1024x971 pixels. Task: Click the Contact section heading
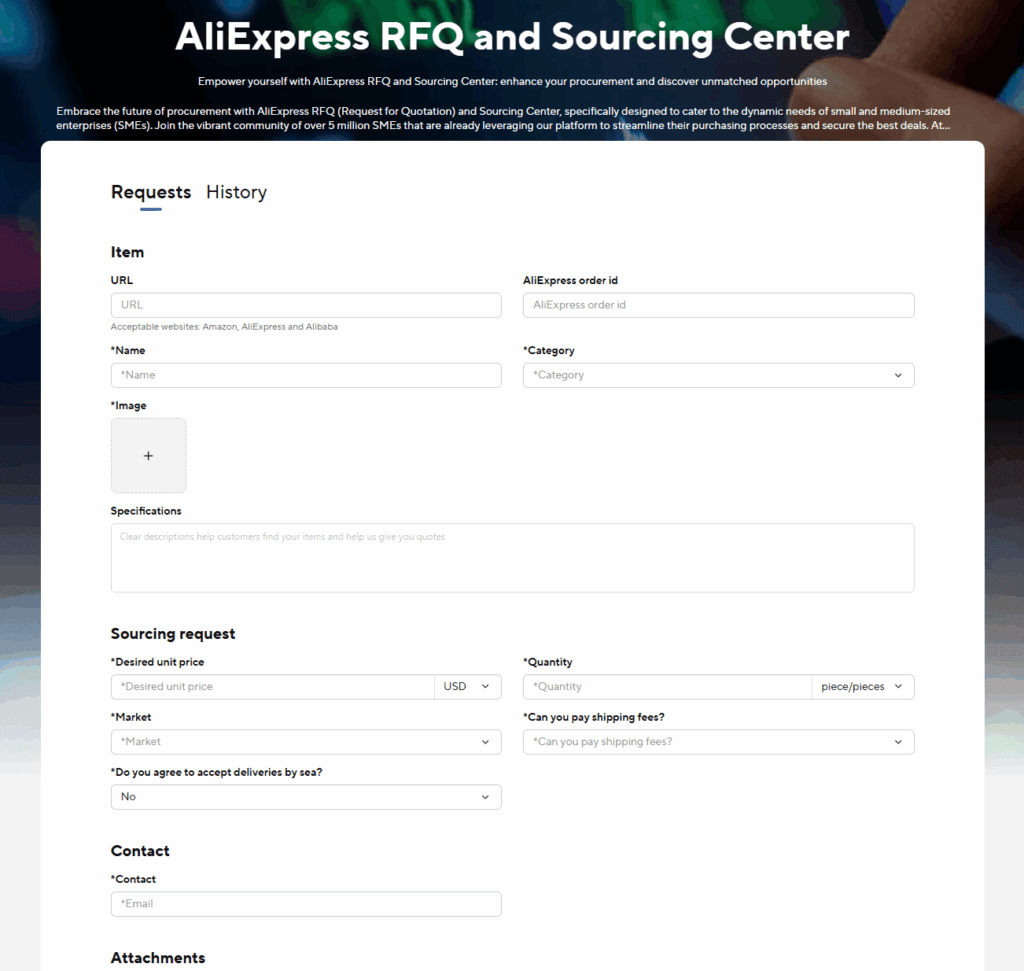[x=140, y=851]
